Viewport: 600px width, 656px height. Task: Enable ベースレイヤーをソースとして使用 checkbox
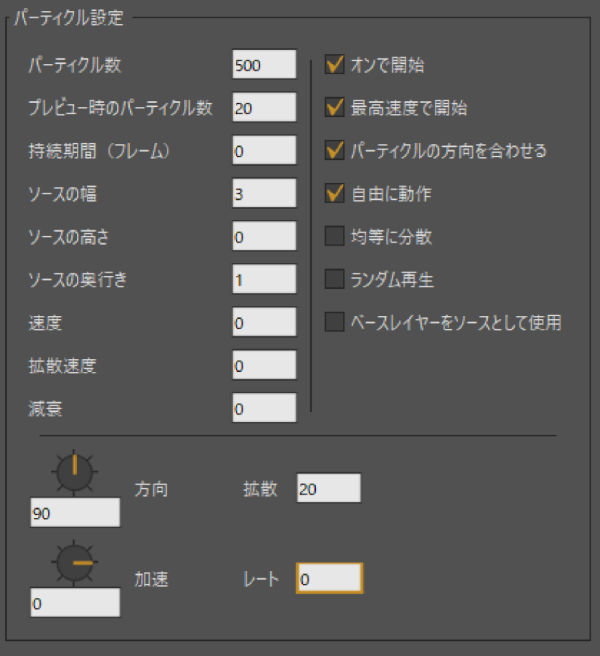tap(335, 323)
